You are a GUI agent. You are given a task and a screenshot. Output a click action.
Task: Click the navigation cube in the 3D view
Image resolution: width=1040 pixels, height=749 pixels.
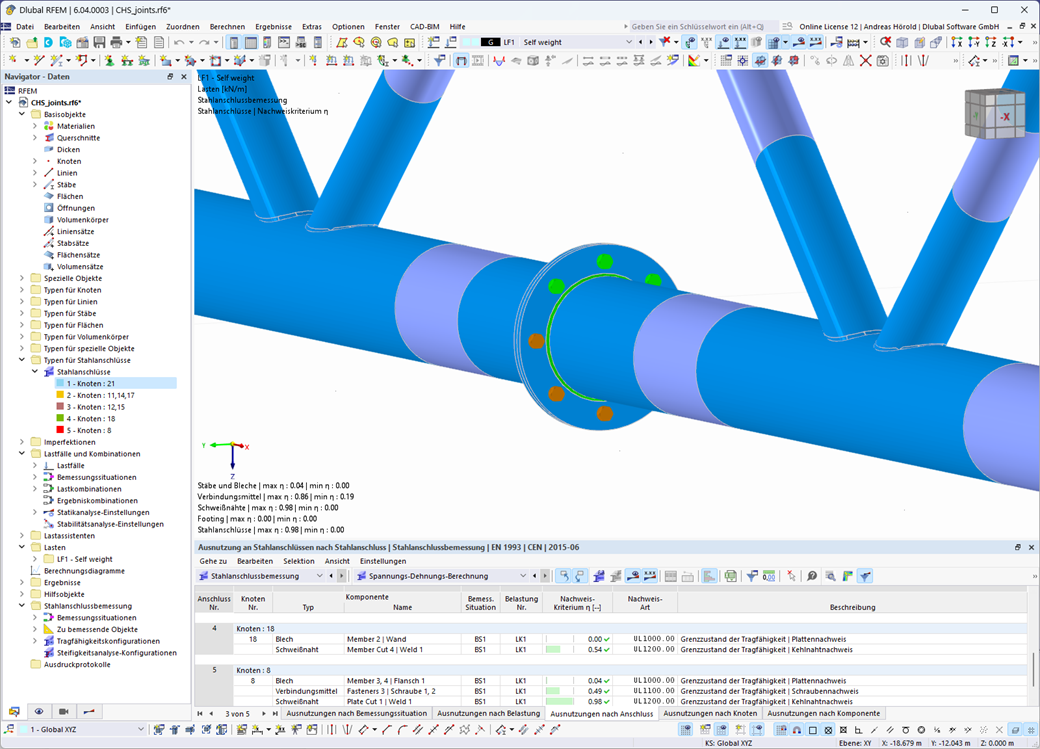pyautogui.click(x=993, y=114)
